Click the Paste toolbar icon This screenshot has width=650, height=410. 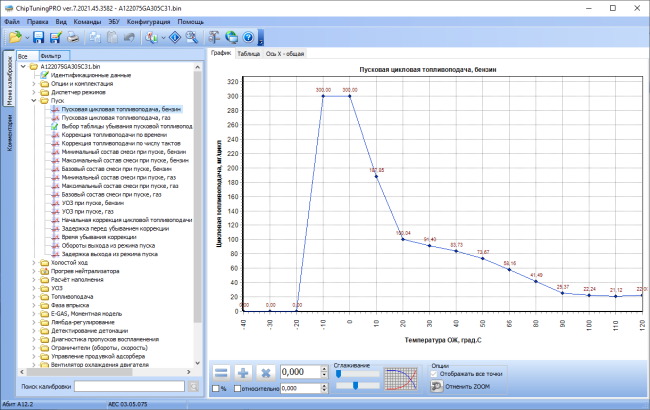[112, 37]
